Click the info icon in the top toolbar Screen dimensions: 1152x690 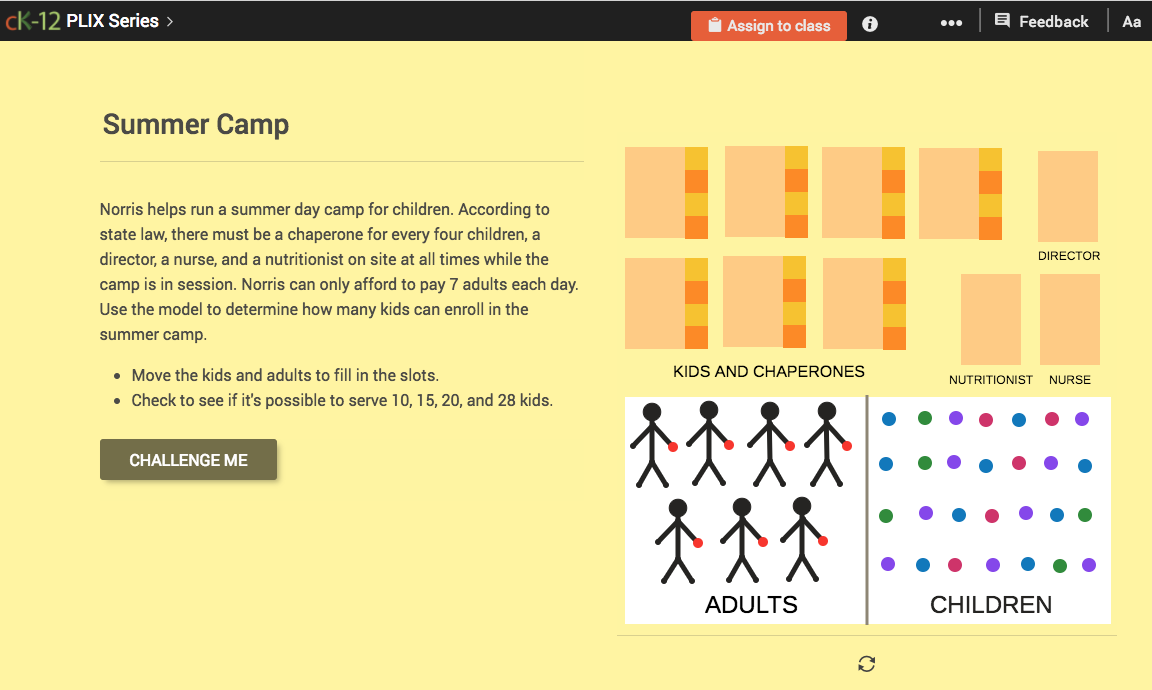(x=869, y=24)
